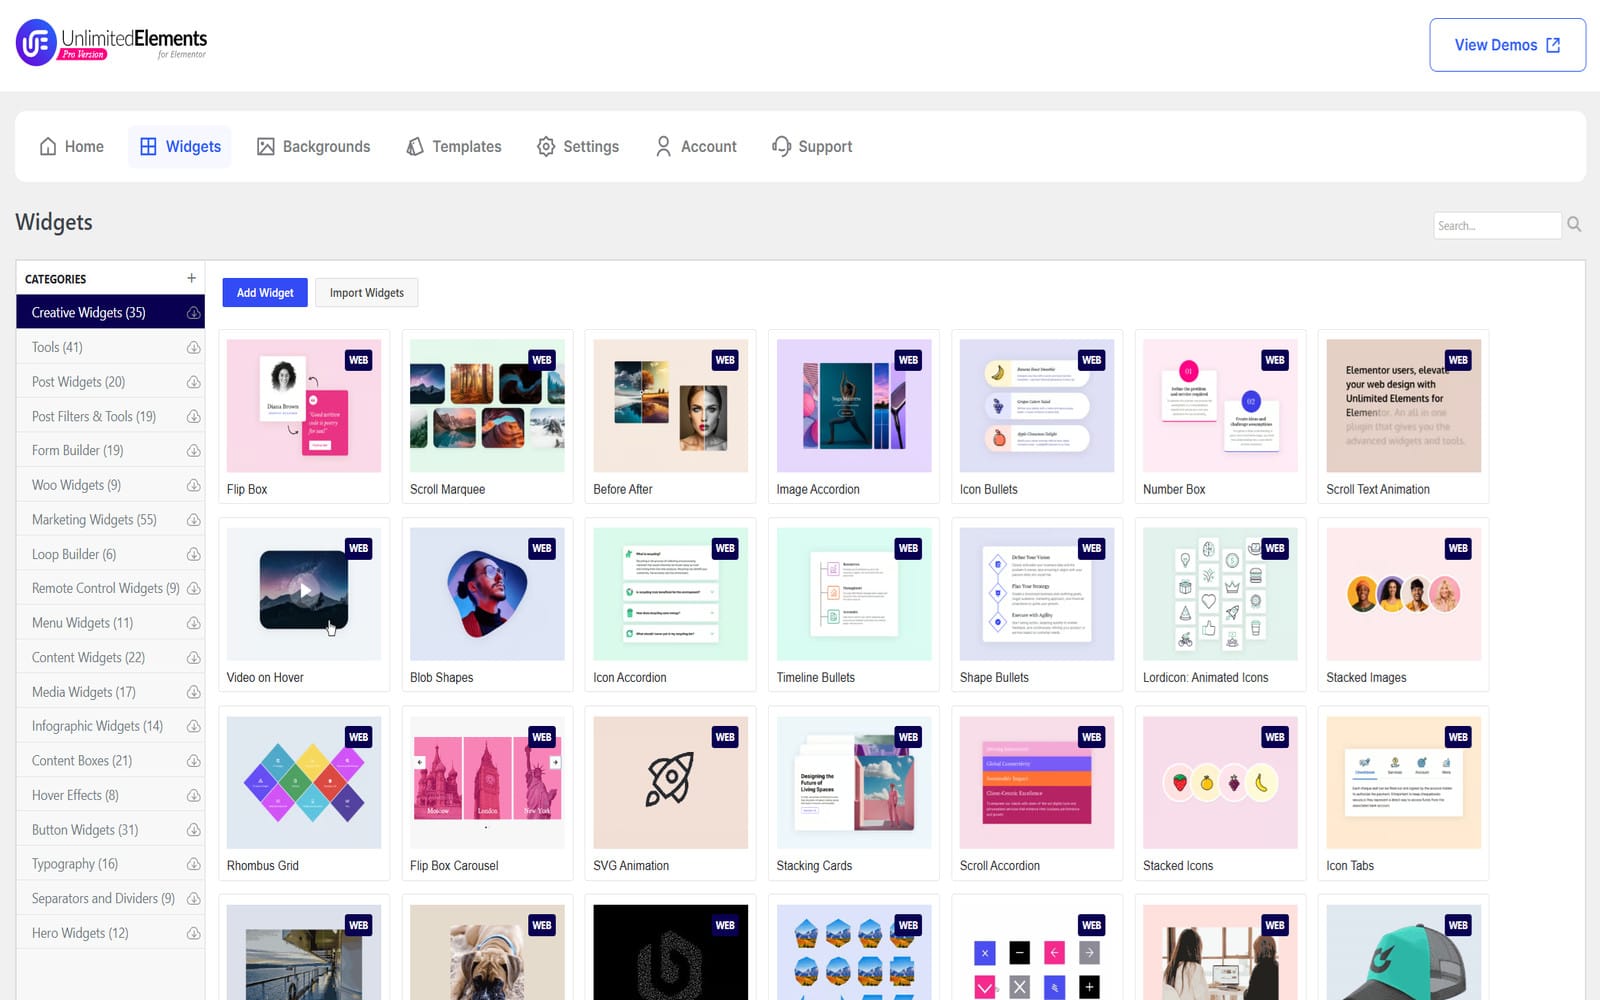
Task: Click download icon beside Woo Widgets (9)
Action: point(193,485)
